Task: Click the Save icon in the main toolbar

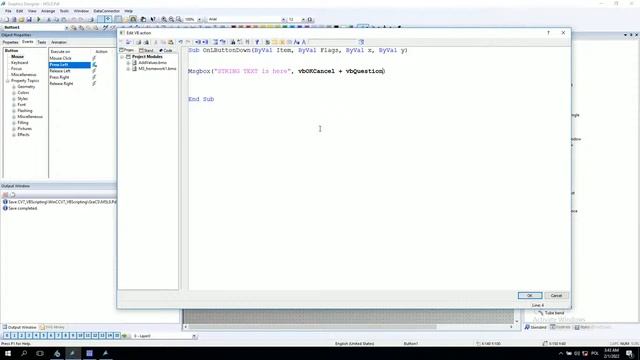Action: (x=29, y=20)
